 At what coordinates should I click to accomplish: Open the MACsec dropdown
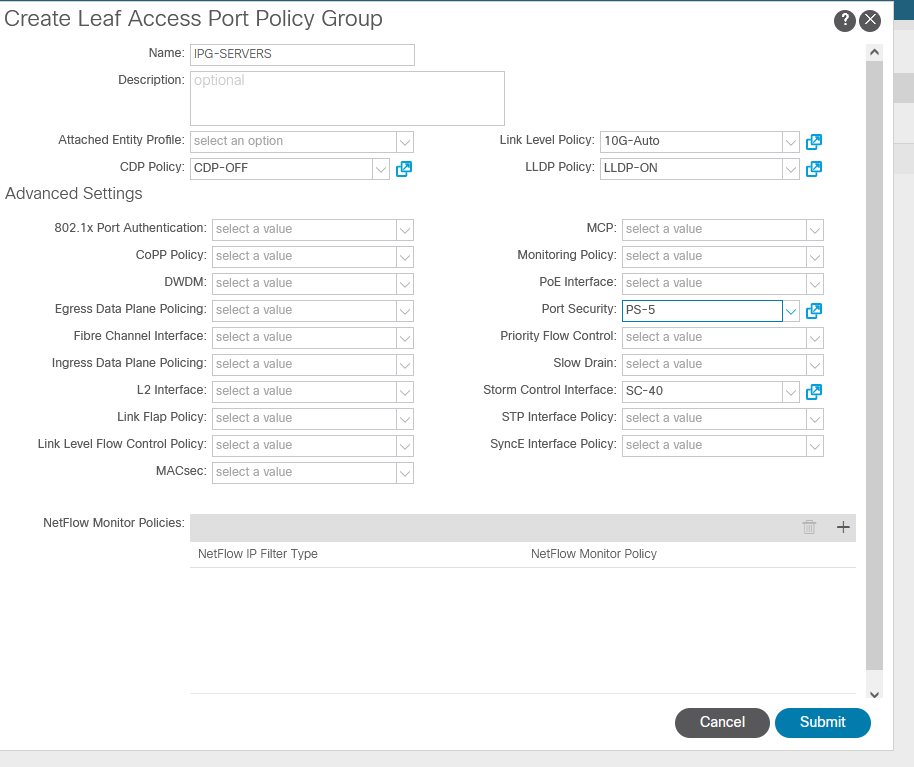[x=405, y=473]
